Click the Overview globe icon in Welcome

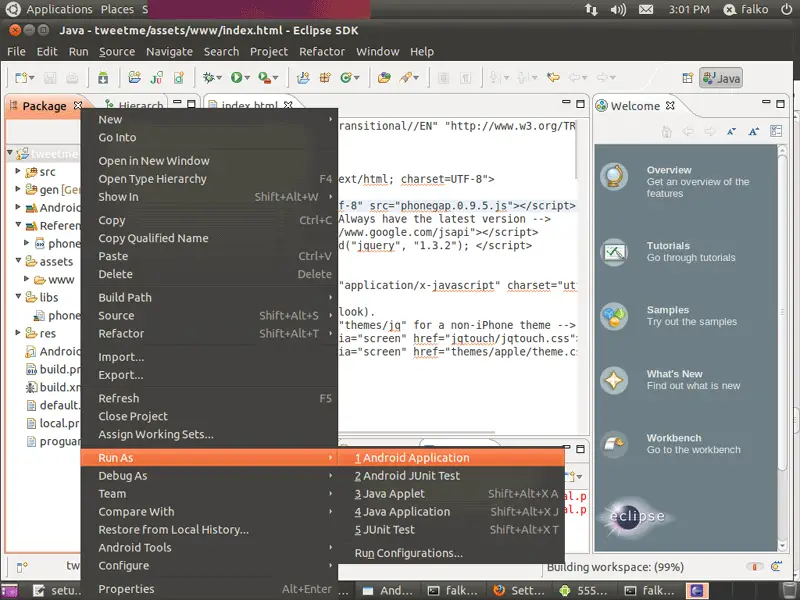[x=614, y=177]
